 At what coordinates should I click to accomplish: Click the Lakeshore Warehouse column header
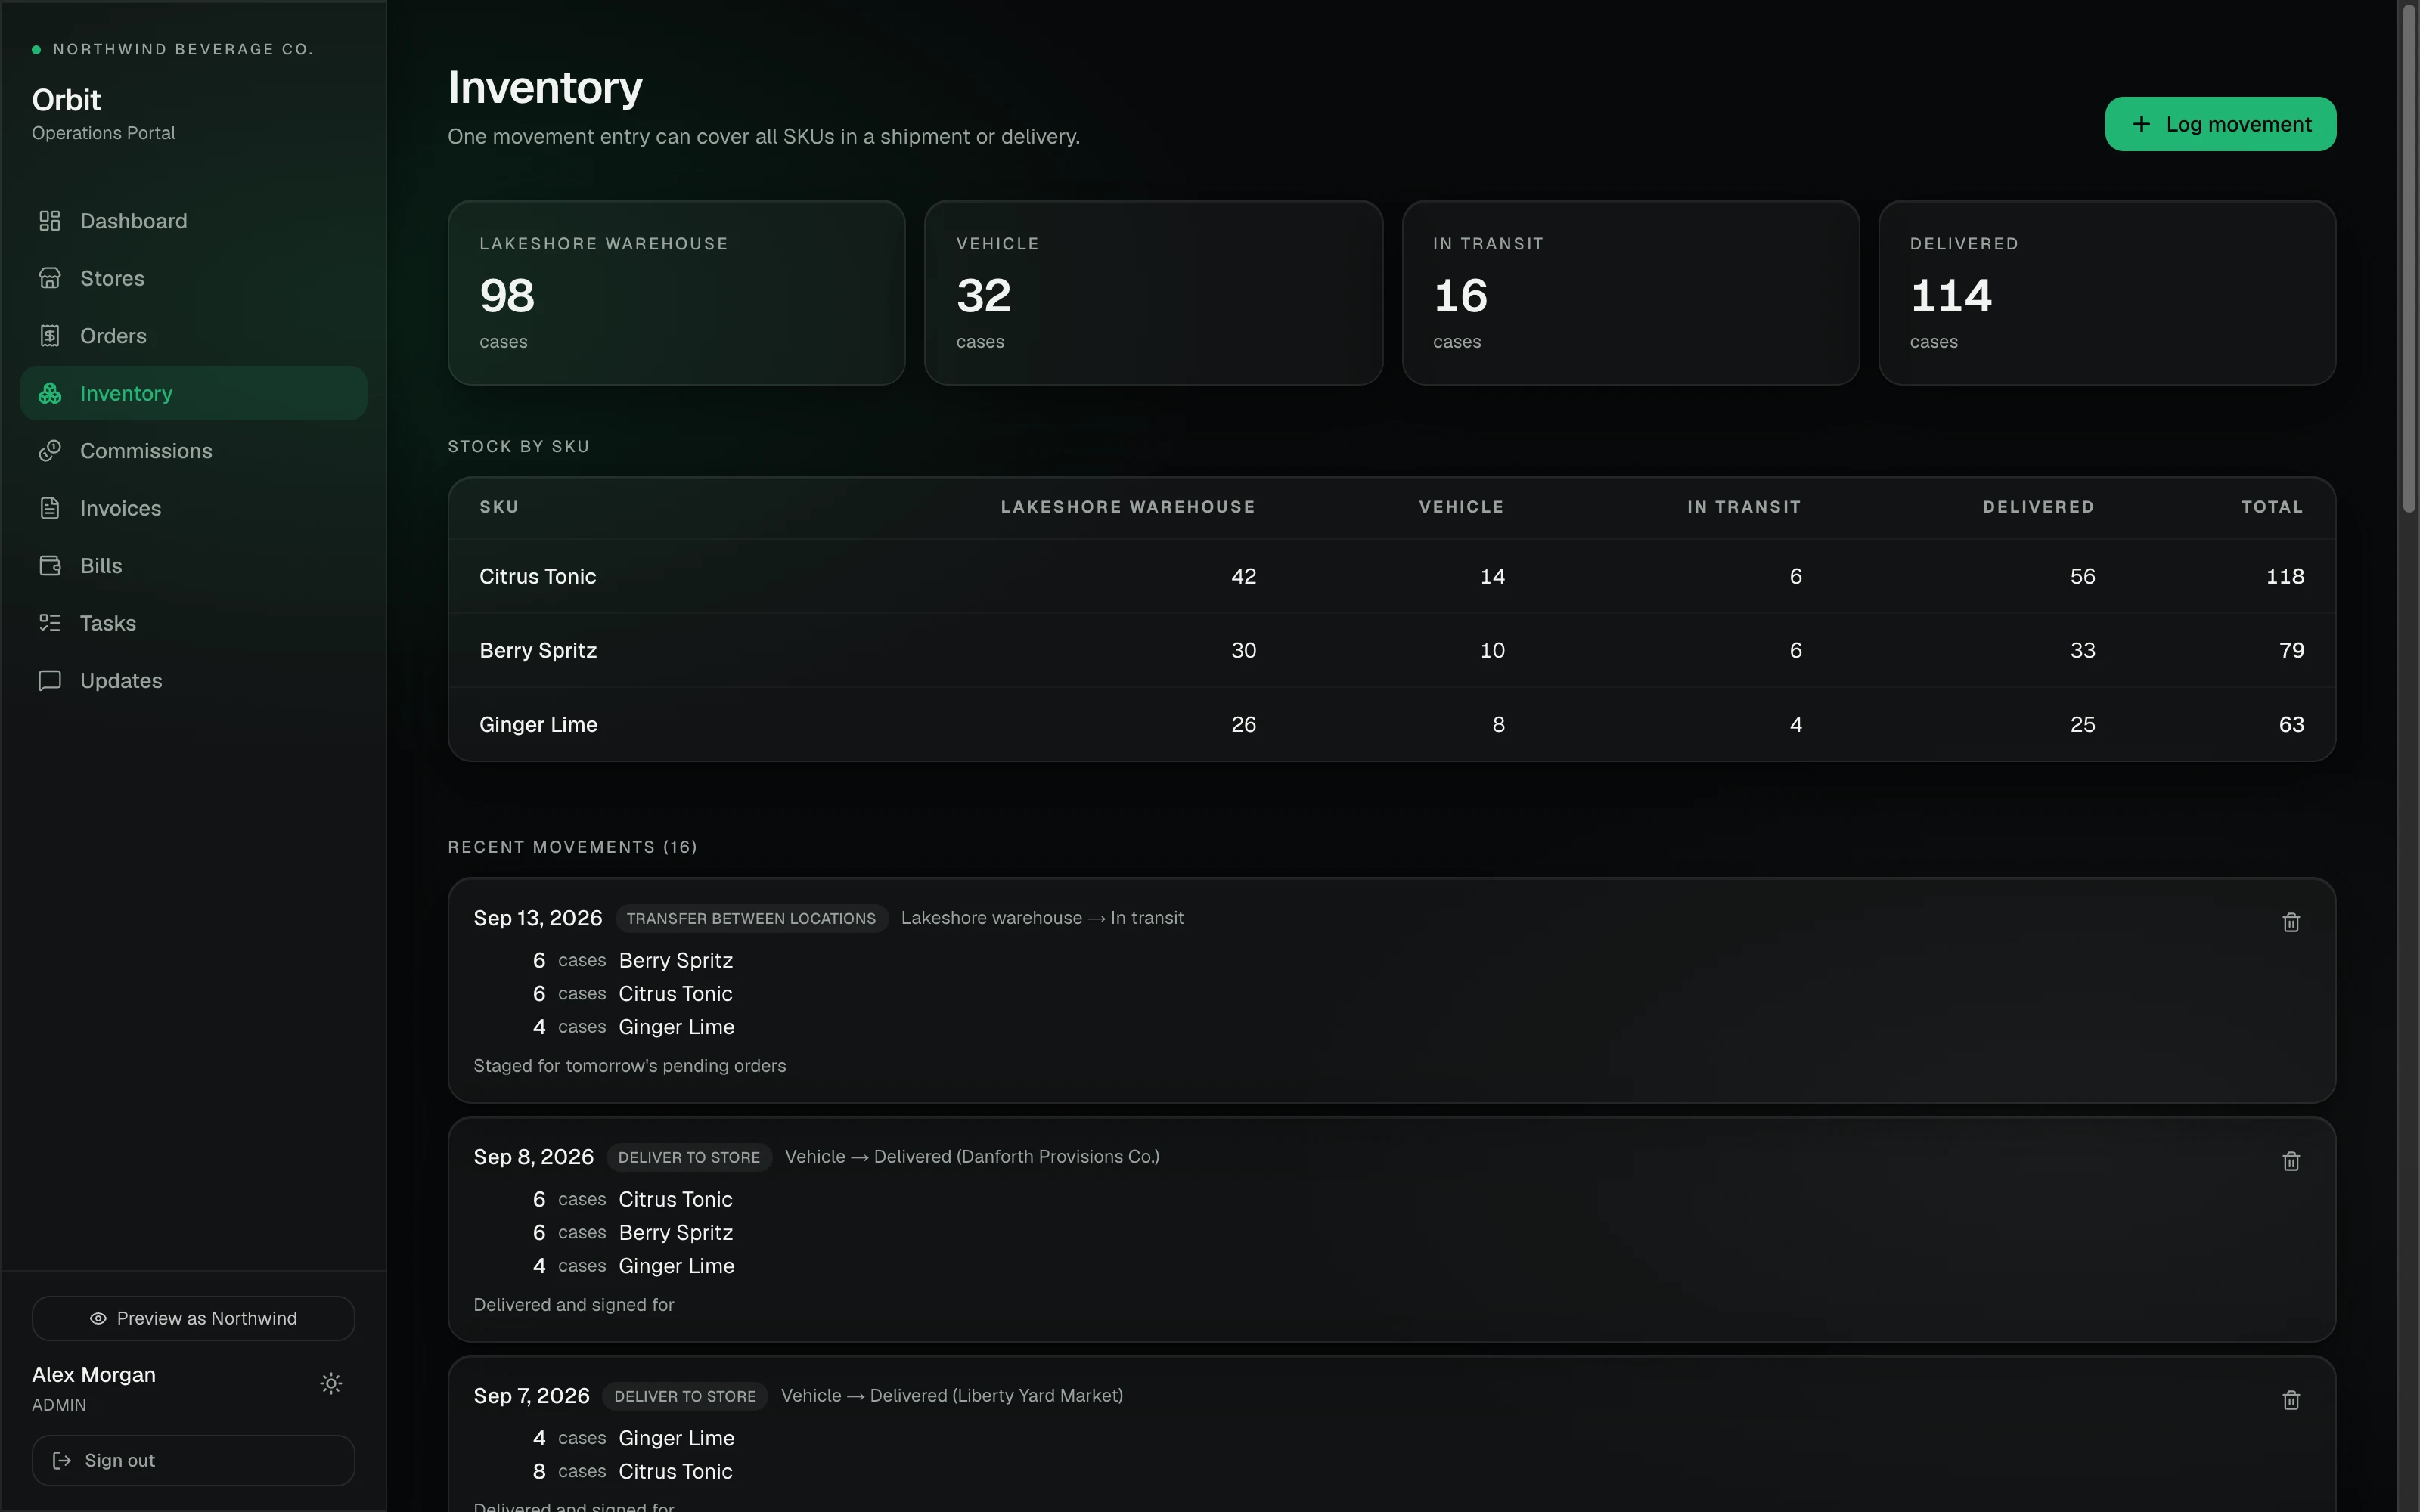click(1128, 507)
